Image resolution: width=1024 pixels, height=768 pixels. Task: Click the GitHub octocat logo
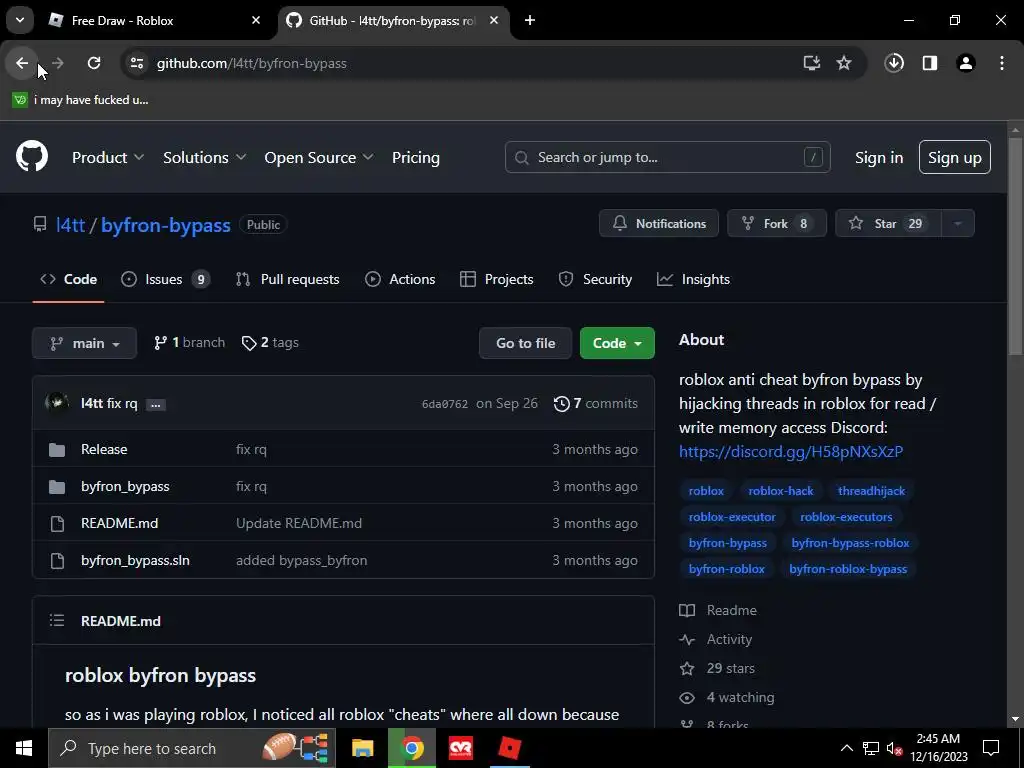[32, 156]
